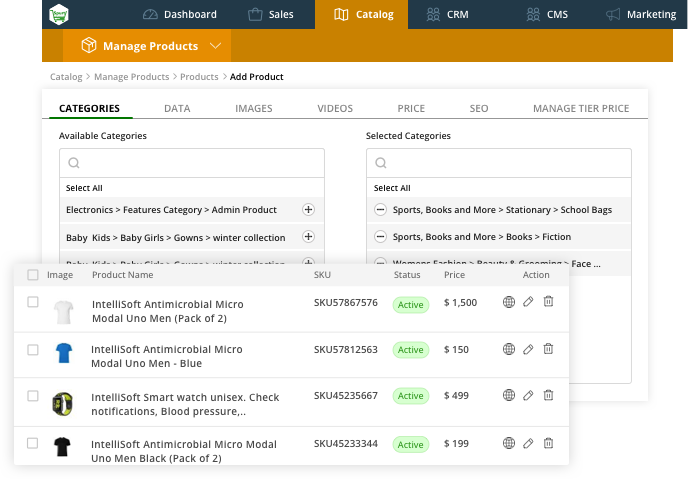Delete product SKU45235667 with trash icon
Viewport: 688px width, 479px height.
pyautogui.click(x=548, y=395)
